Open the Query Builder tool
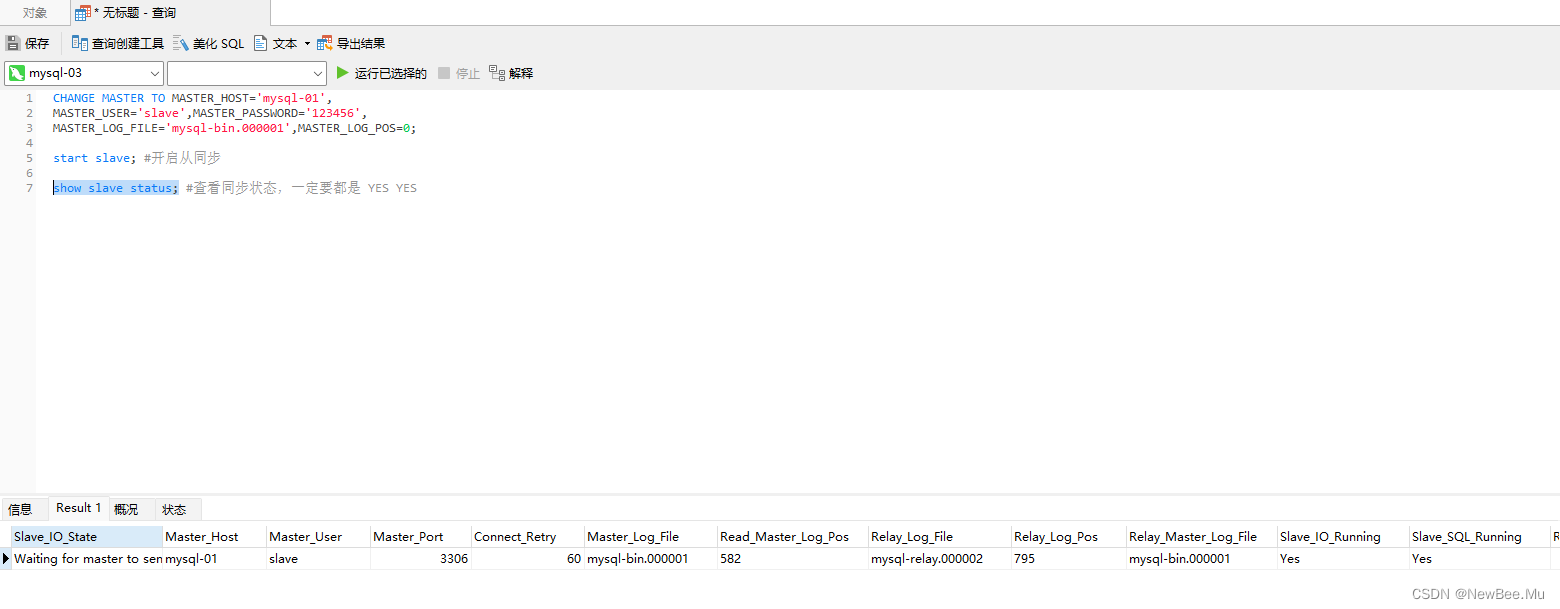The image size is (1560, 609). click(x=117, y=43)
